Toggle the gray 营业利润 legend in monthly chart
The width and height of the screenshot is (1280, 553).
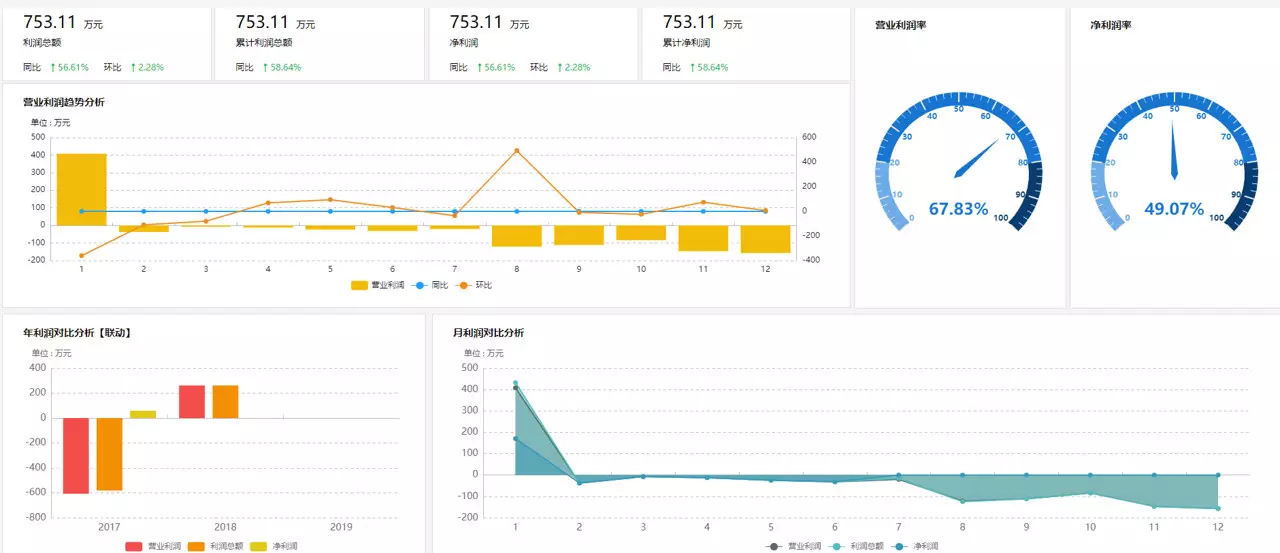coord(793,546)
